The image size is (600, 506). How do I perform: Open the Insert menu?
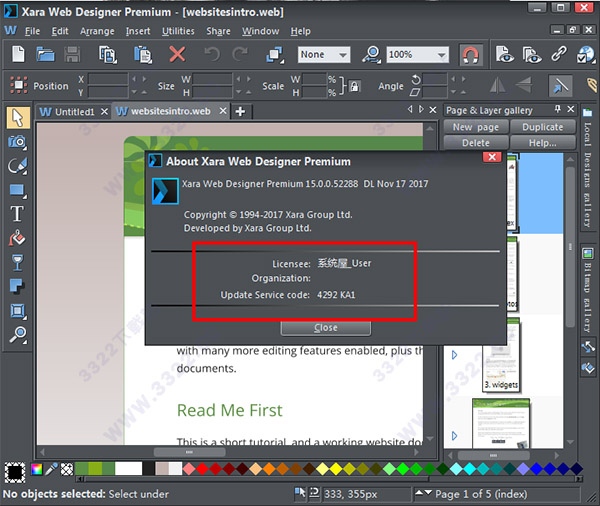coord(138,31)
